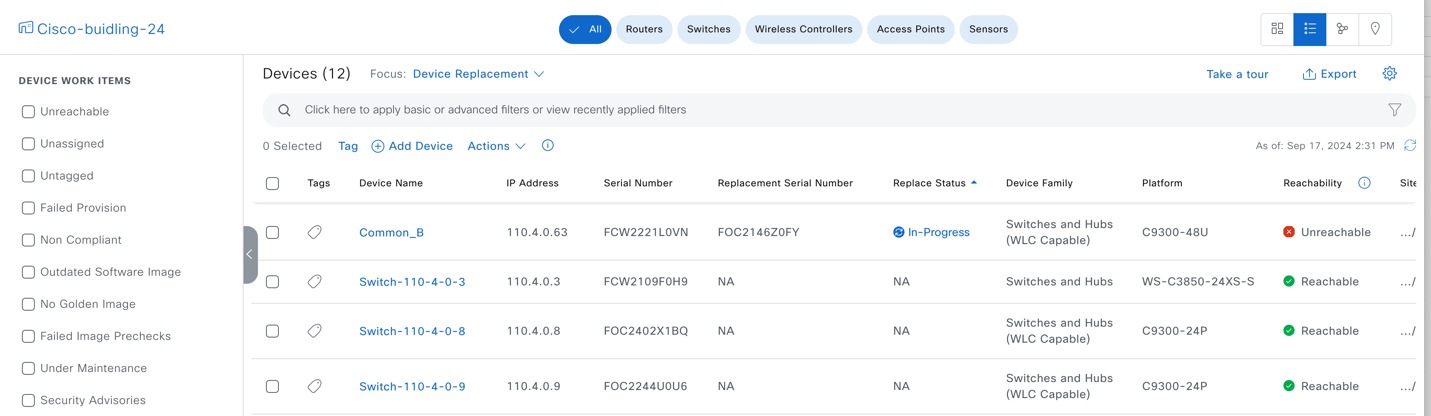The image size is (1431, 416).
Task: Check the Outdated Software Image filter
Action: (x=29, y=272)
